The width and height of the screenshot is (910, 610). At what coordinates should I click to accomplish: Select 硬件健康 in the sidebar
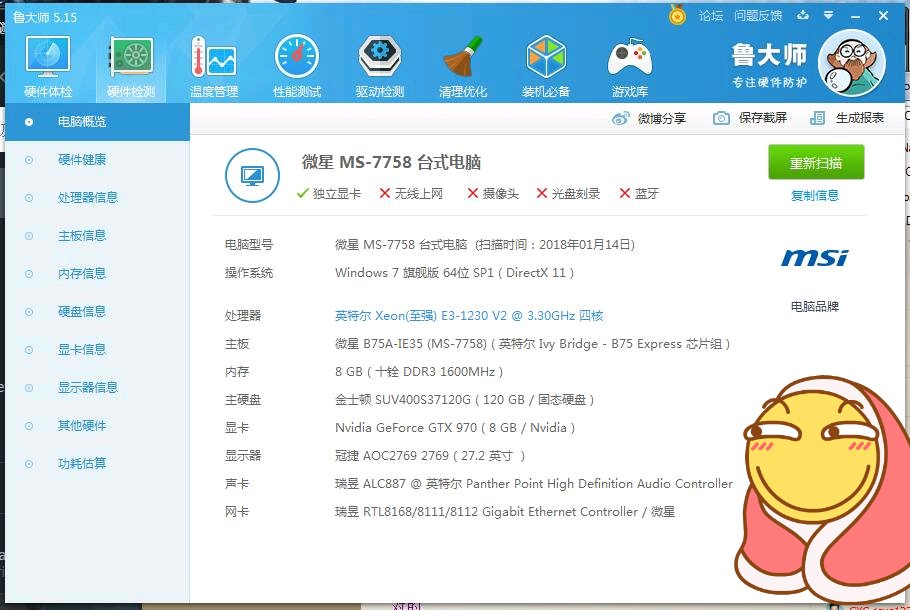click(98, 160)
